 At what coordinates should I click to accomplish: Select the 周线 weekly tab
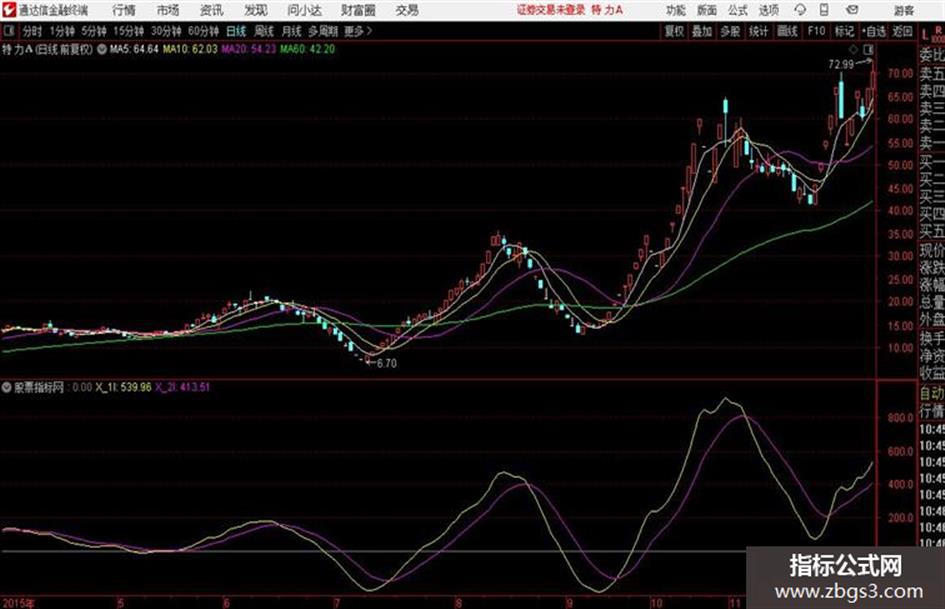(x=264, y=31)
